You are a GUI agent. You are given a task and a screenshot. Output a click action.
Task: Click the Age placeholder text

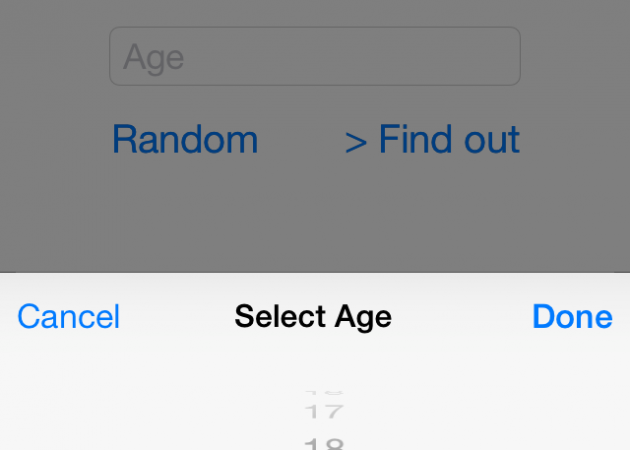coord(154,57)
